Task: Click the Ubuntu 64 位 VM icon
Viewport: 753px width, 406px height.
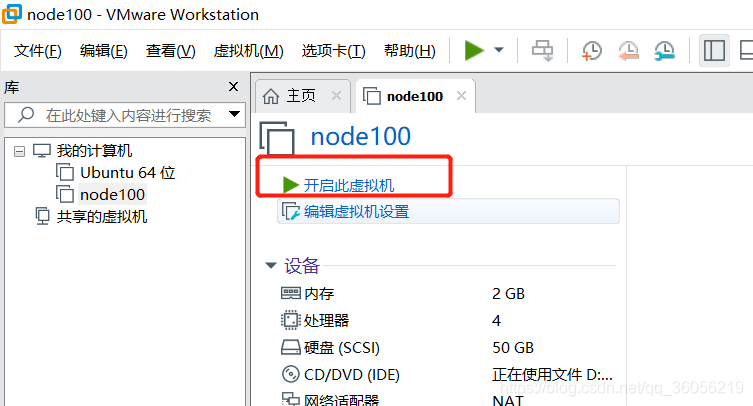Action: [65, 172]
